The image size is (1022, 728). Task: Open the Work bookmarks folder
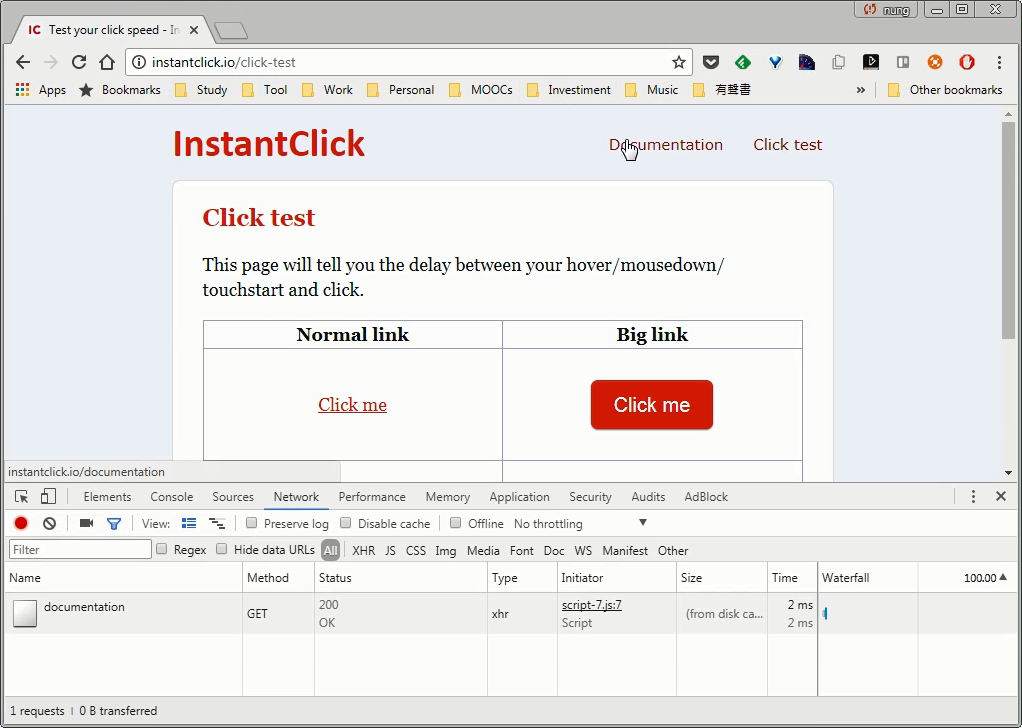[x=327, y=90]
